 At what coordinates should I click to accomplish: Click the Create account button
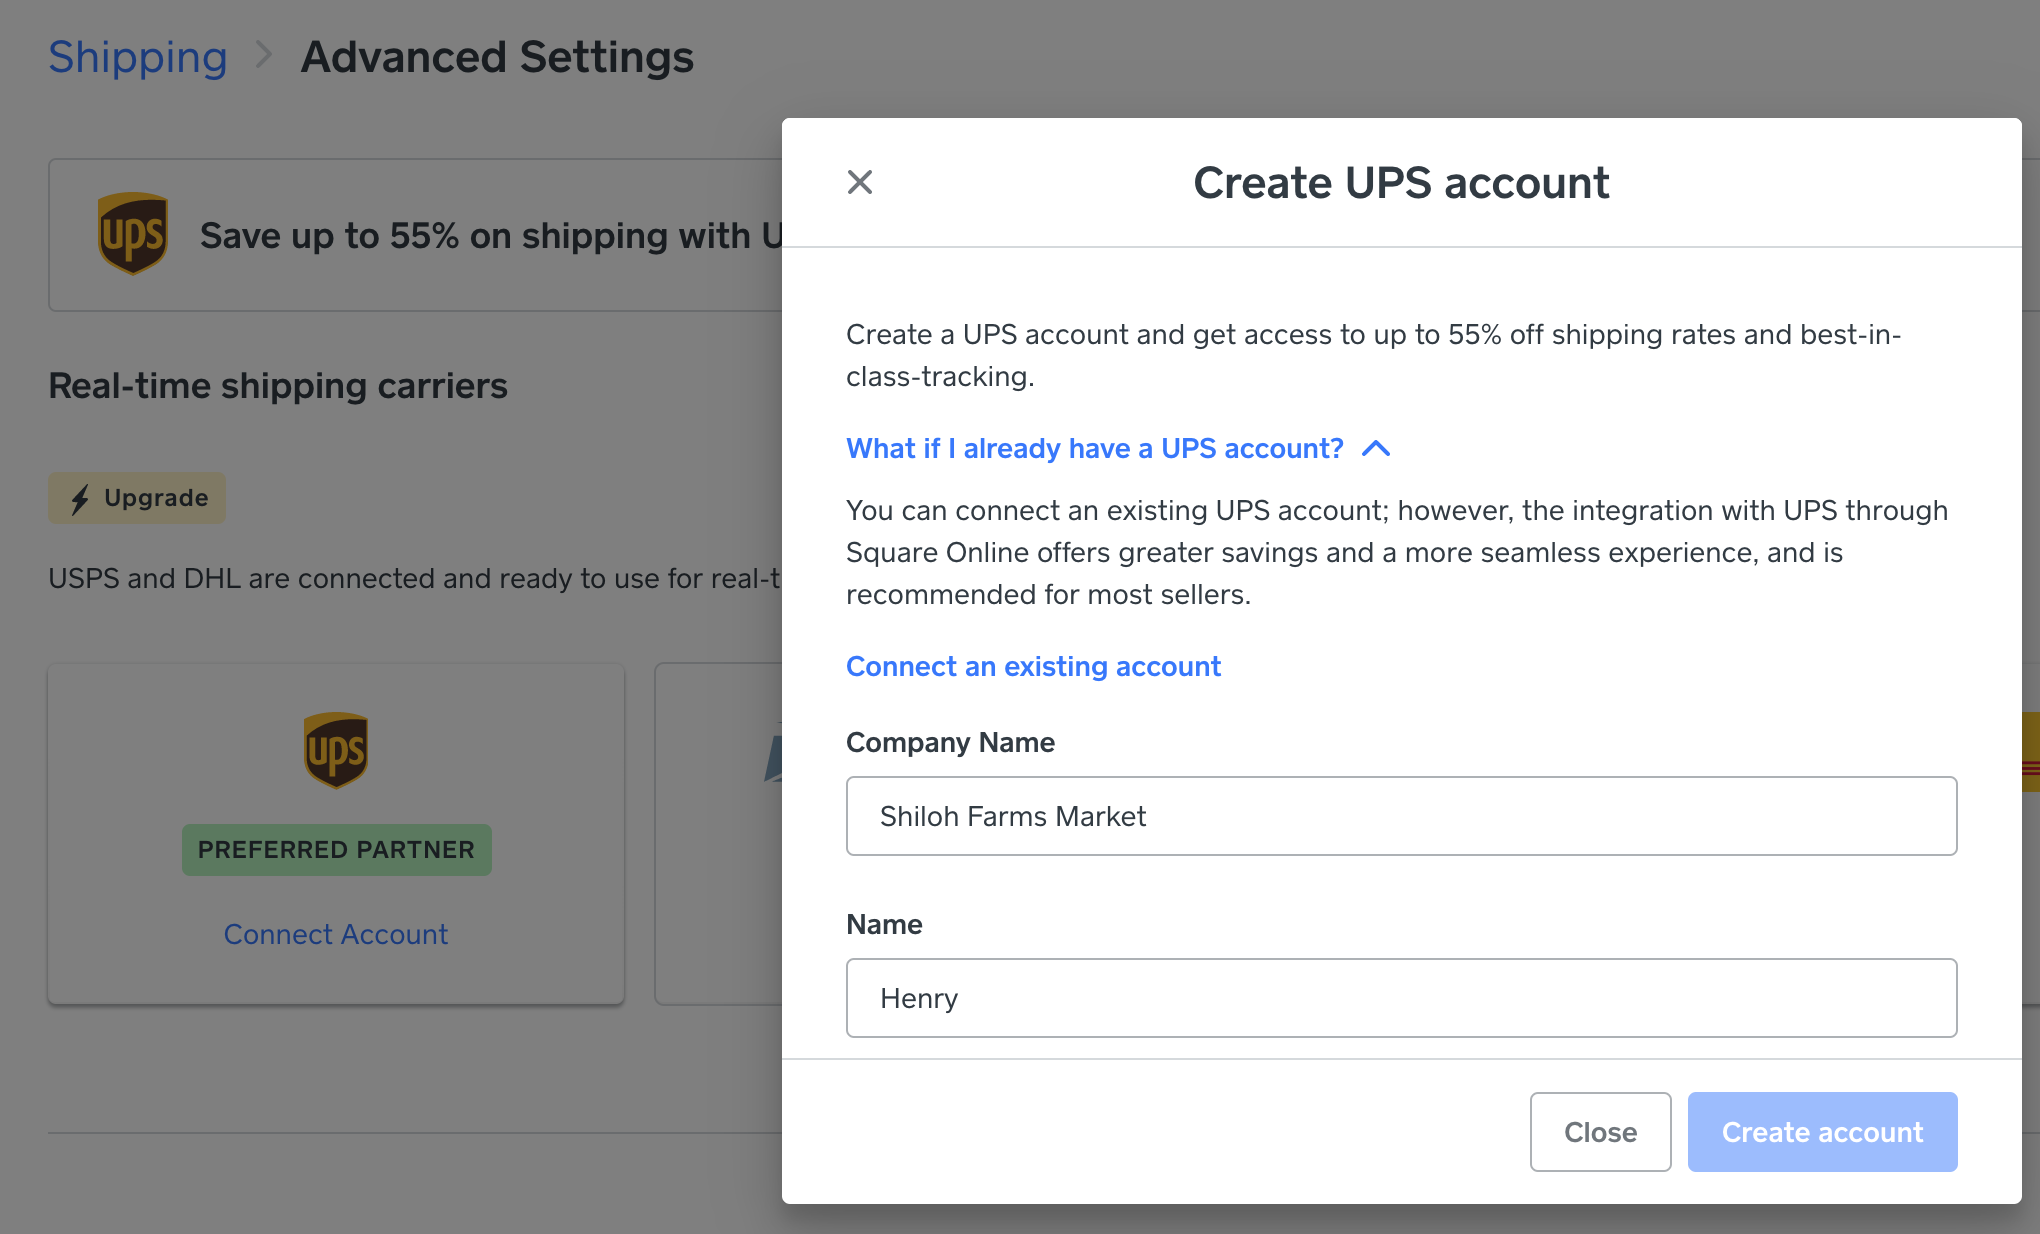coord(1822,1132)
